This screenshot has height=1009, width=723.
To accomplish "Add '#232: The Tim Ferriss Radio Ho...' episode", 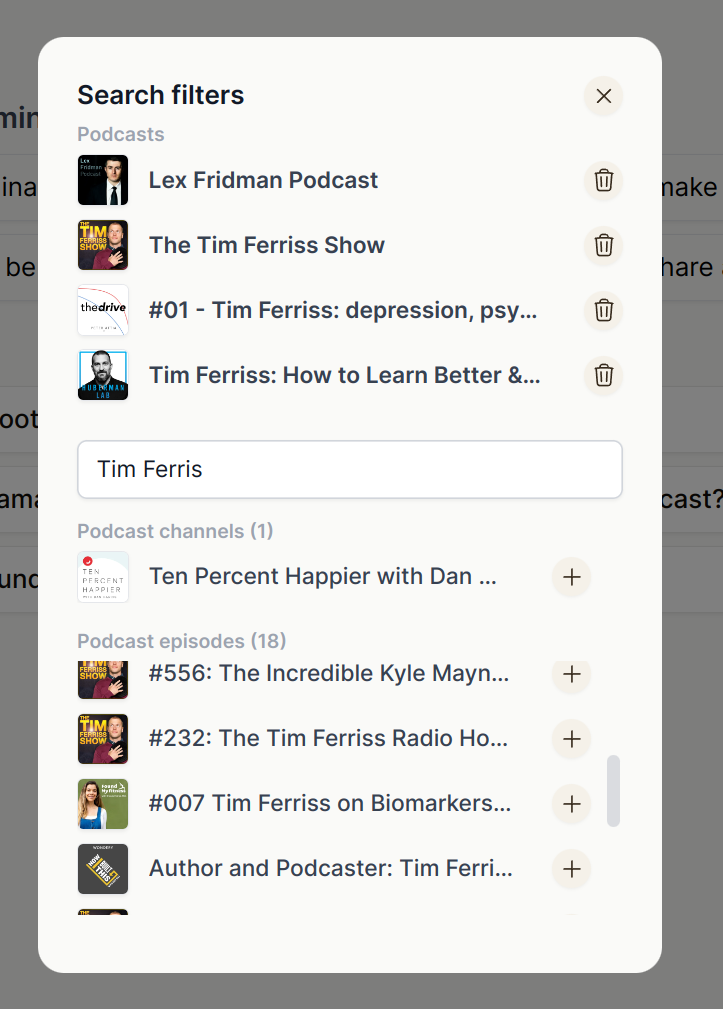I will pos(572,739).
